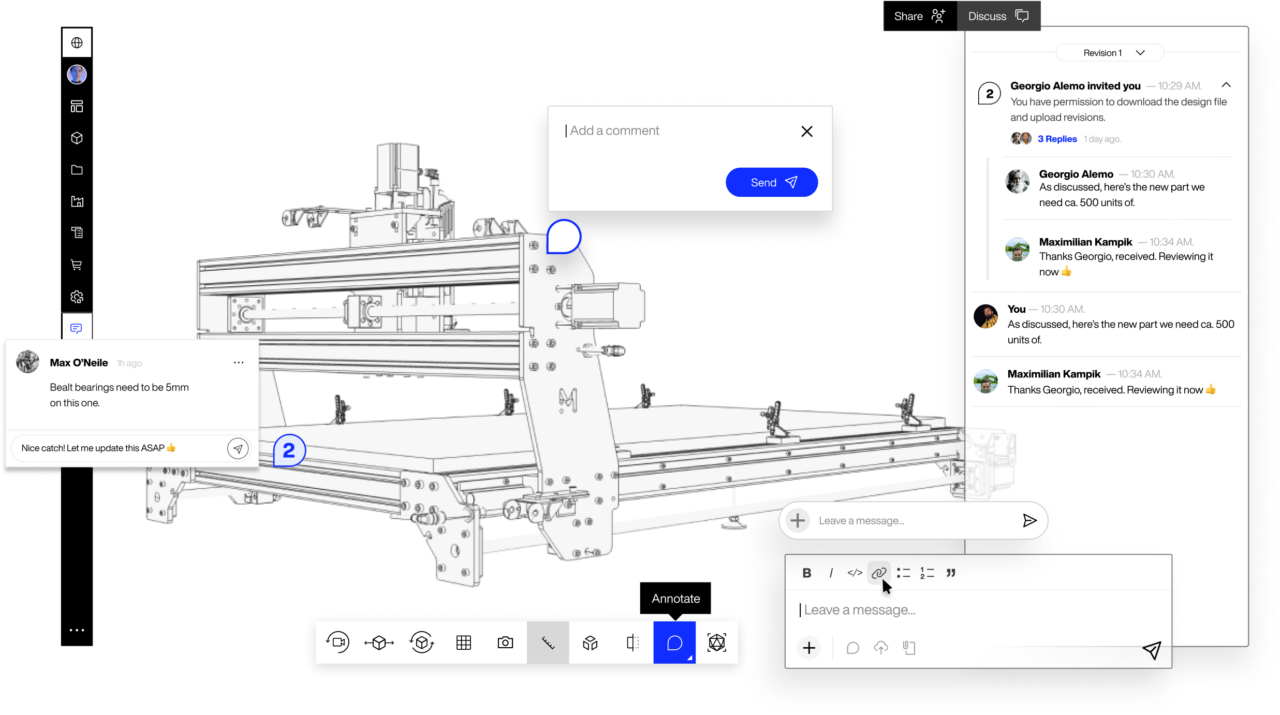Toggle the grid display
Viewport: 1280px width, 715px height.
click(x=463, y=642)
